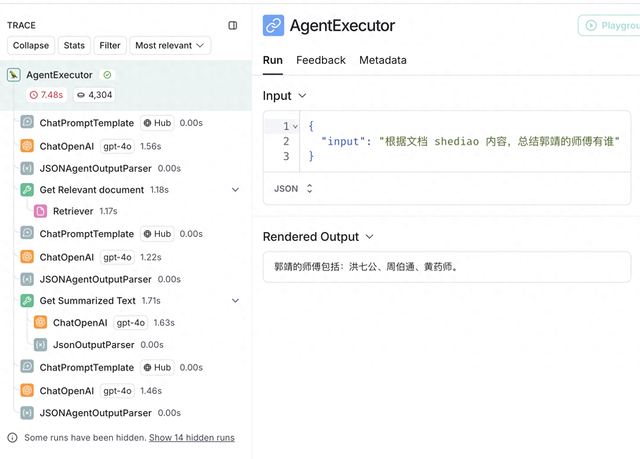The width and height of the screenshot is (640, 459).
Task: Click the ChatPromptTemplate icon above ChatOpenAI 1.22s
Action: [27, 233]
